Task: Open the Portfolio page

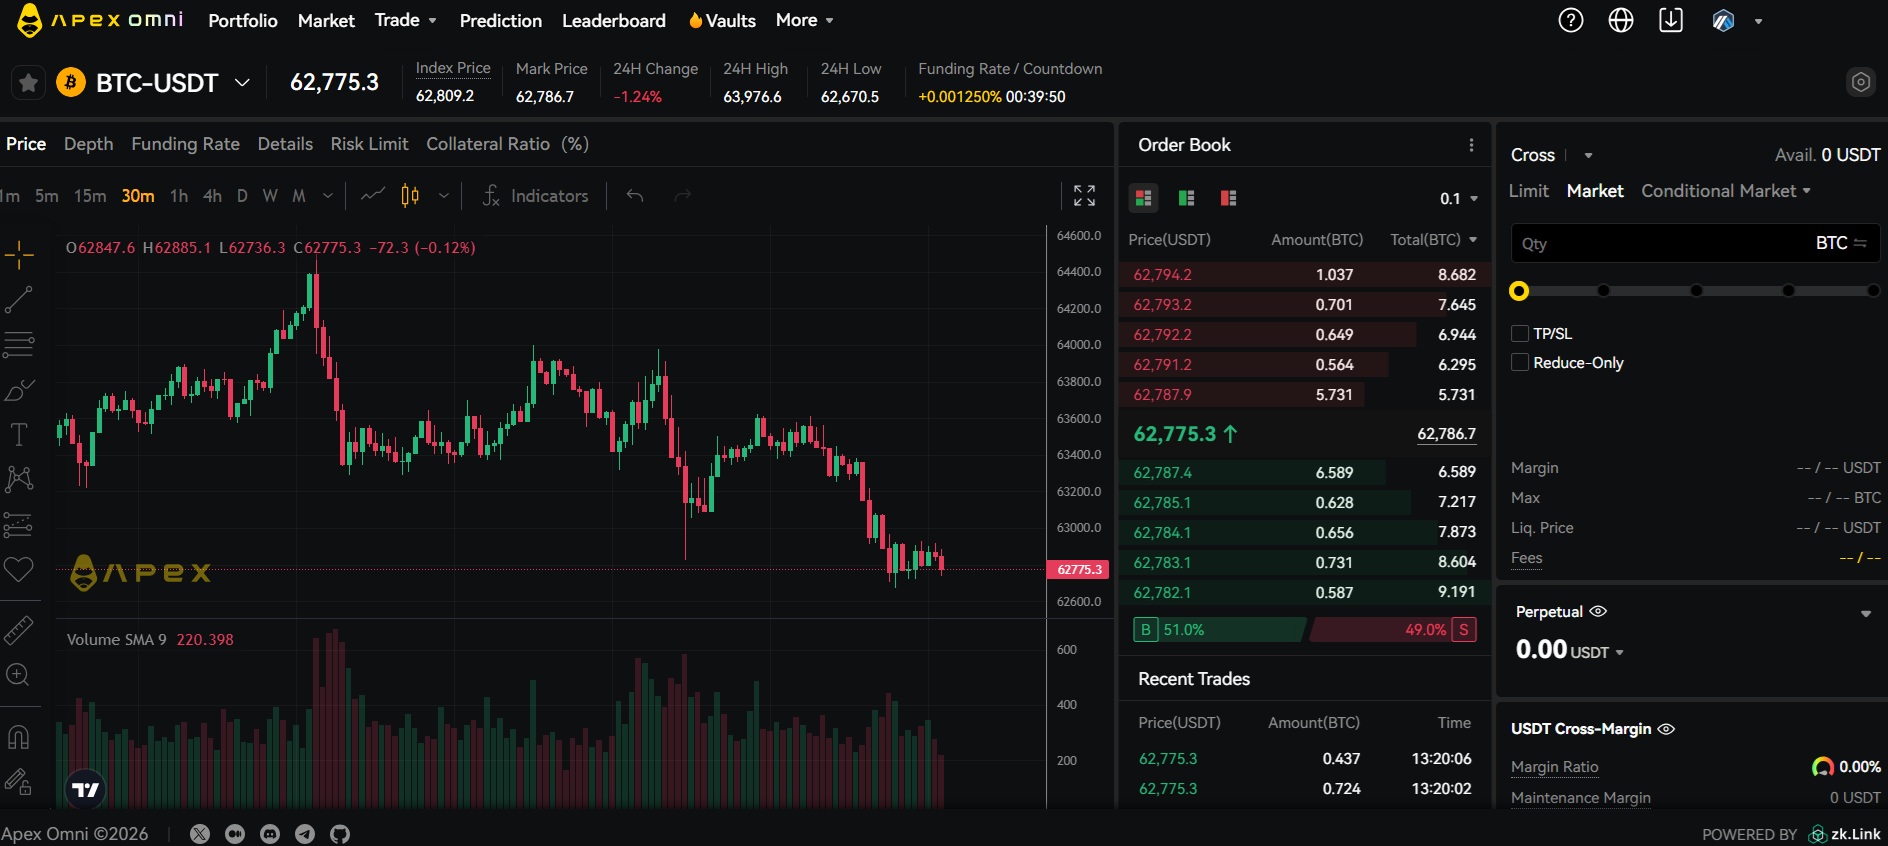Action: [x=243, y=20]
